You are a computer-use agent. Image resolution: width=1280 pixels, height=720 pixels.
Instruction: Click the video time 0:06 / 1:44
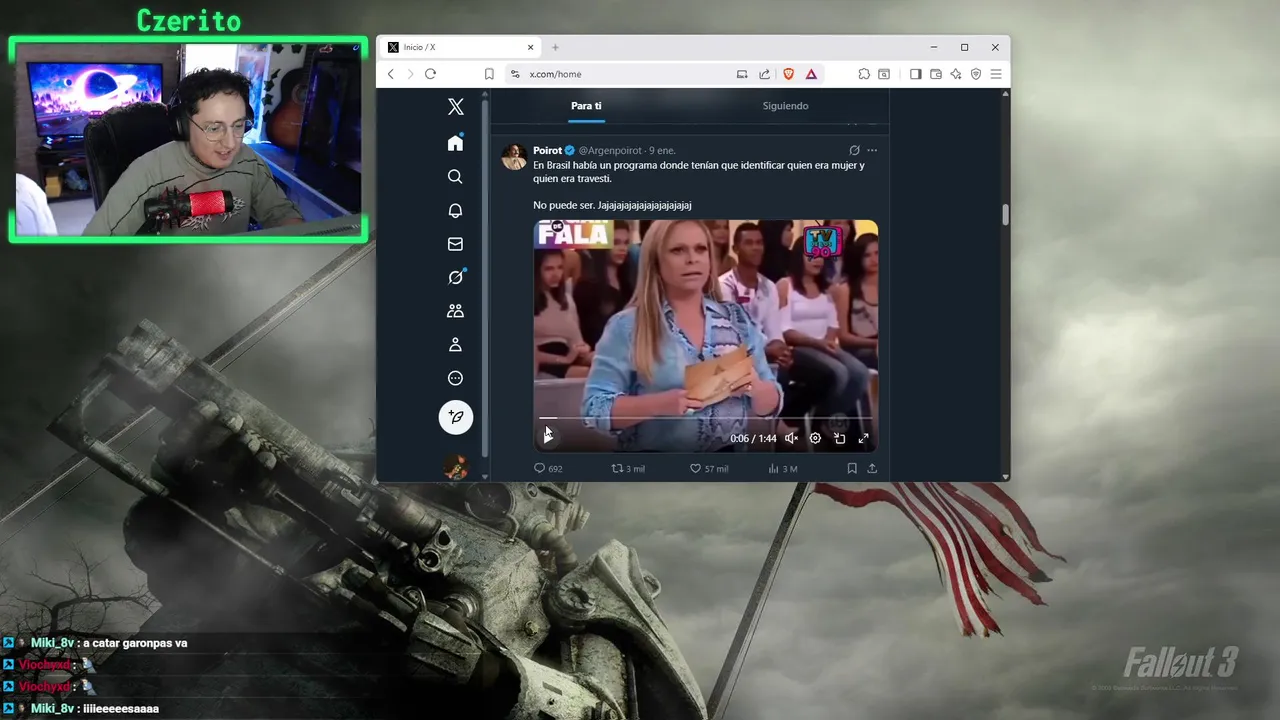[753, 438]
